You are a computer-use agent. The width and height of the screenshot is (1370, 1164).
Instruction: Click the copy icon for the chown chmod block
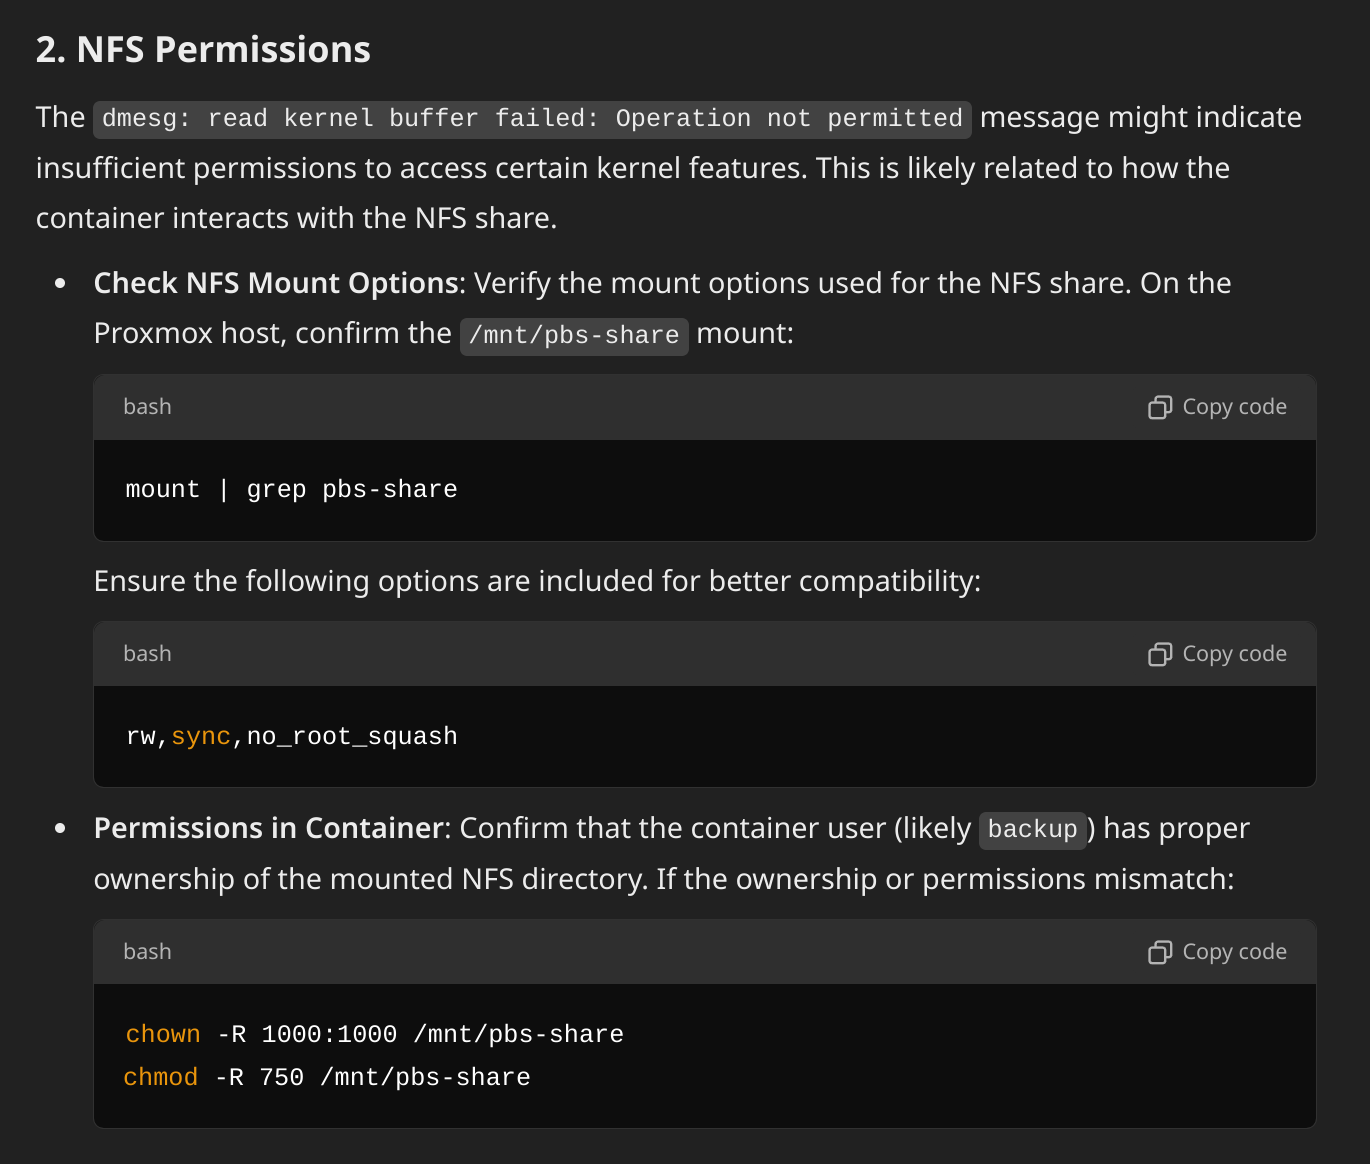point(1159,952)
